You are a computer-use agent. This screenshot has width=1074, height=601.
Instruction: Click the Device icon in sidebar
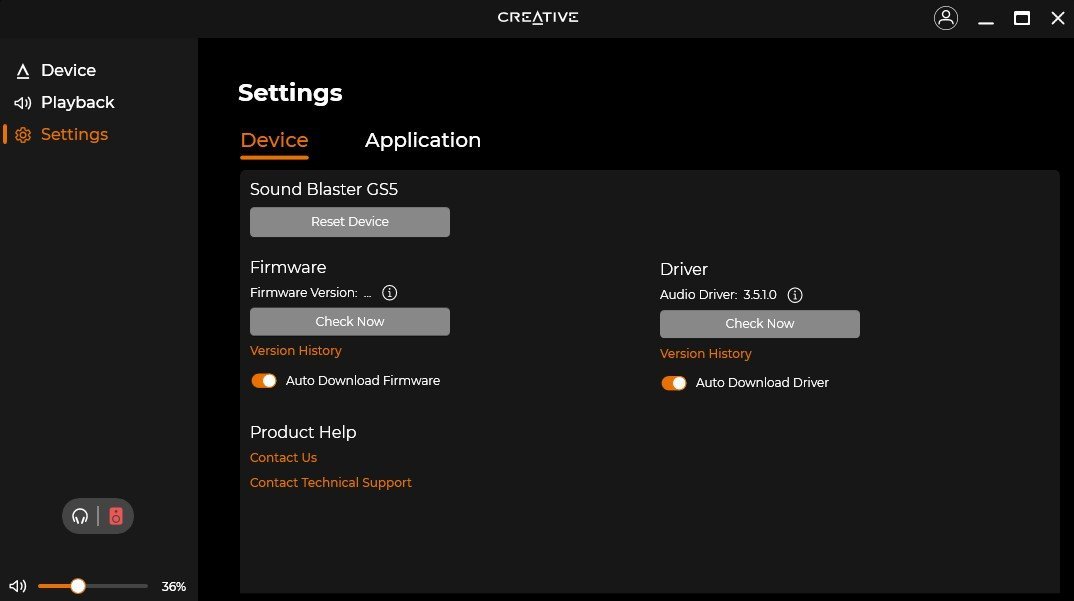[23, 71]
